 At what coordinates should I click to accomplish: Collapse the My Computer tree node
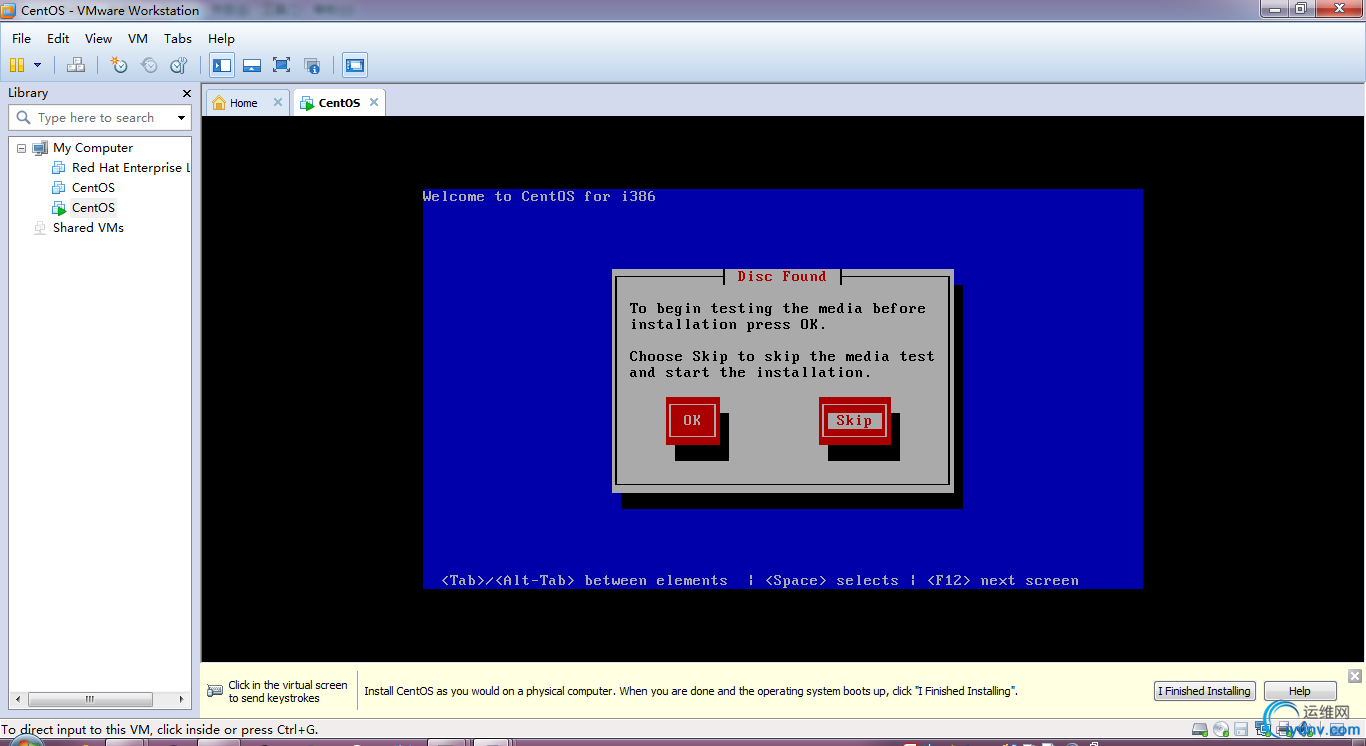(x=22, y=148)
